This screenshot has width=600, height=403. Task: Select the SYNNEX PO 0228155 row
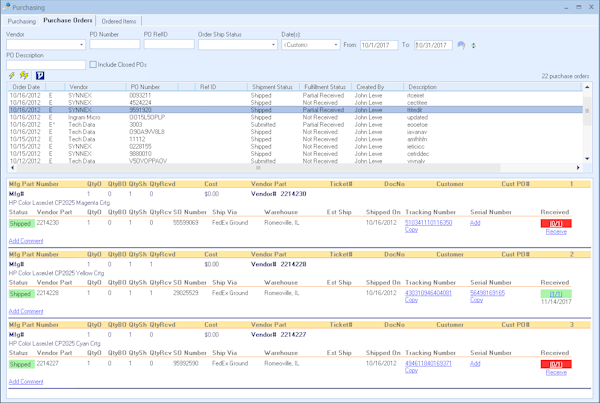295,146
